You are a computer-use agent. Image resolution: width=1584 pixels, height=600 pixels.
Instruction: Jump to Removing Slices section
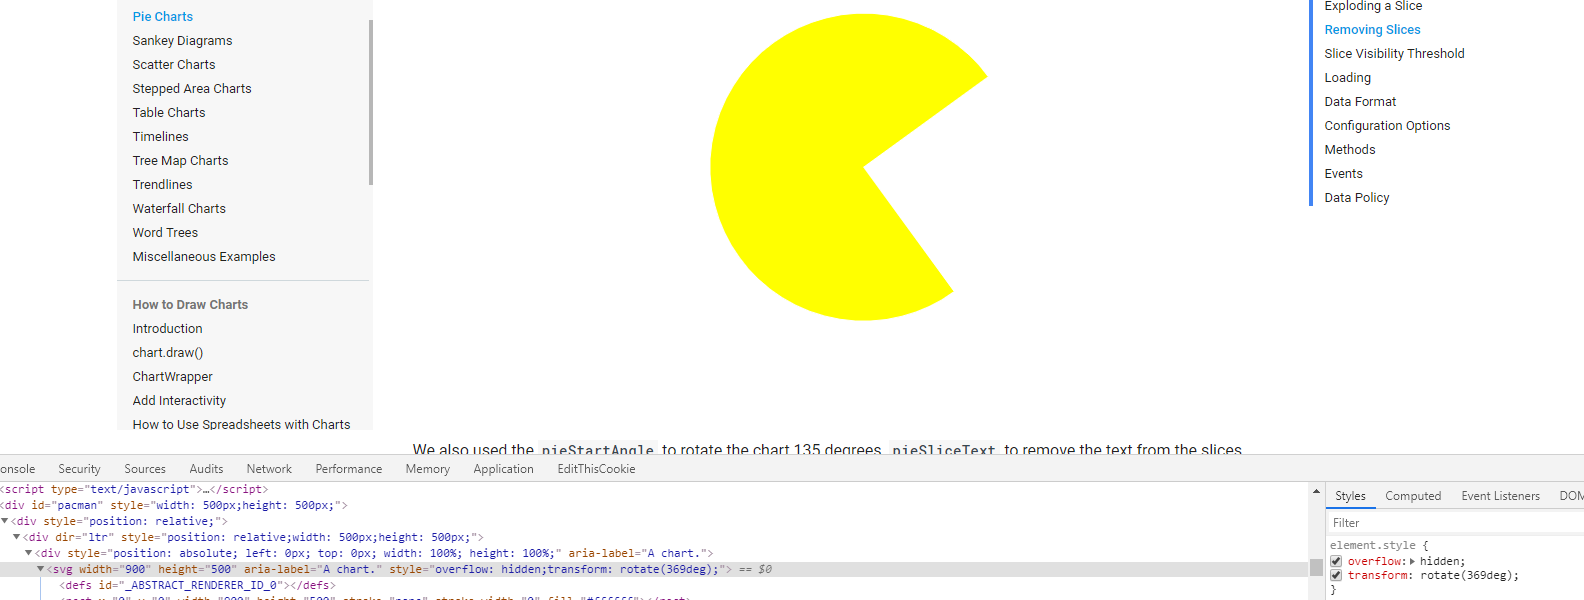pyautogui.click(x=1372, y=30)
